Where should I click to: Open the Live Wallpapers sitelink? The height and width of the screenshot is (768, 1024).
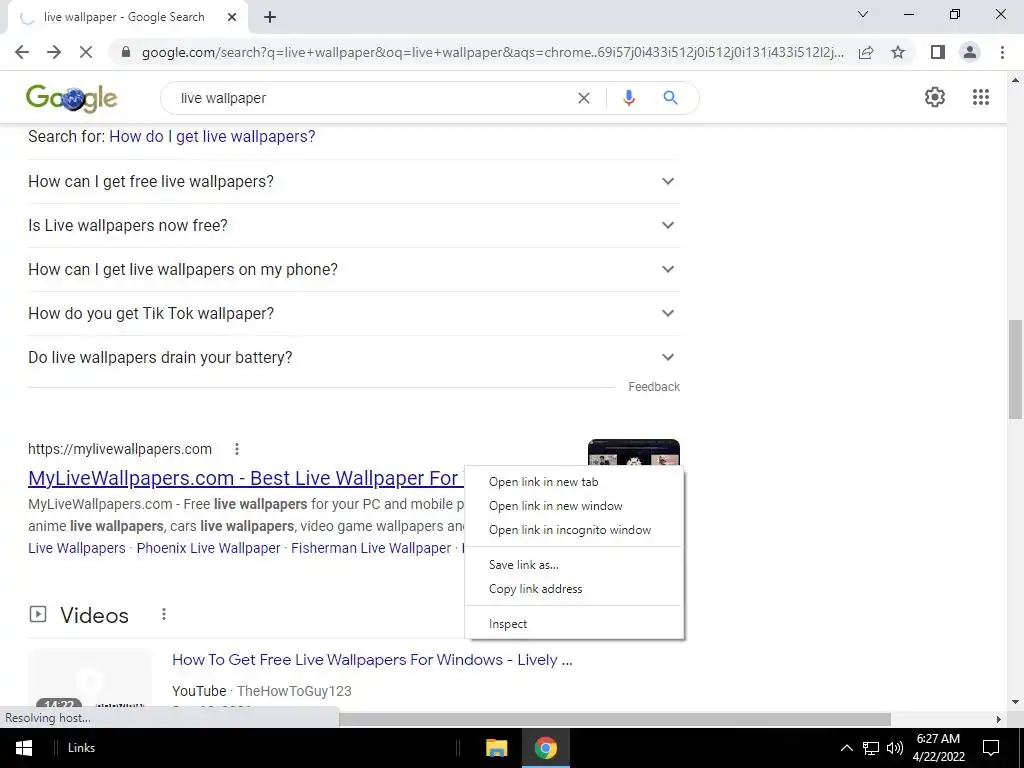point(76,548)
